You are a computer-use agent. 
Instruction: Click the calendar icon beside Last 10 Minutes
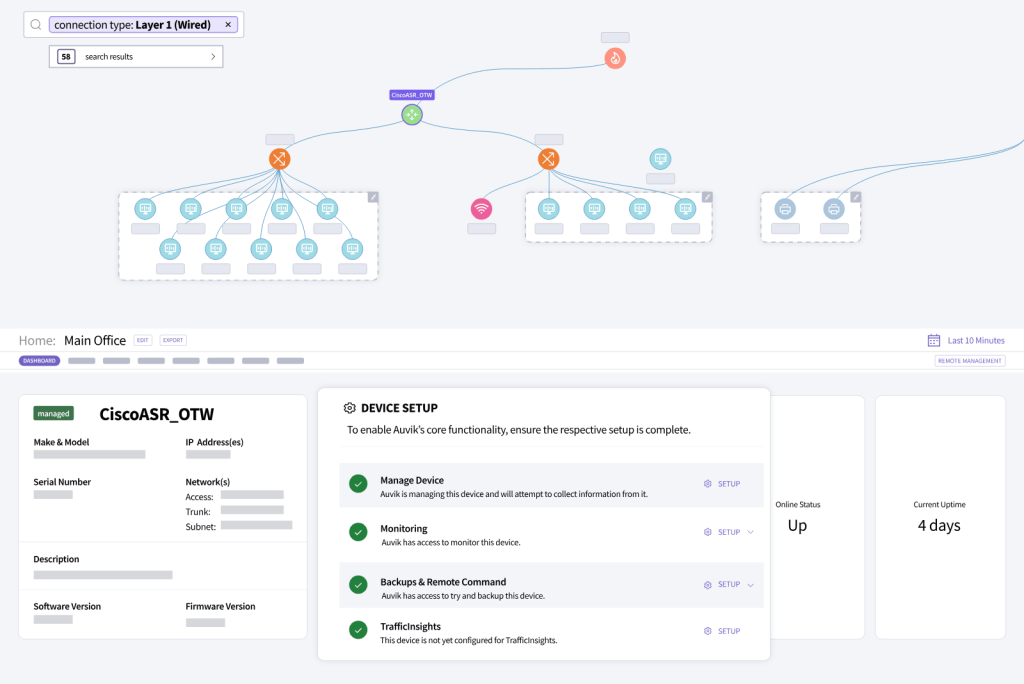pos(934,340)
